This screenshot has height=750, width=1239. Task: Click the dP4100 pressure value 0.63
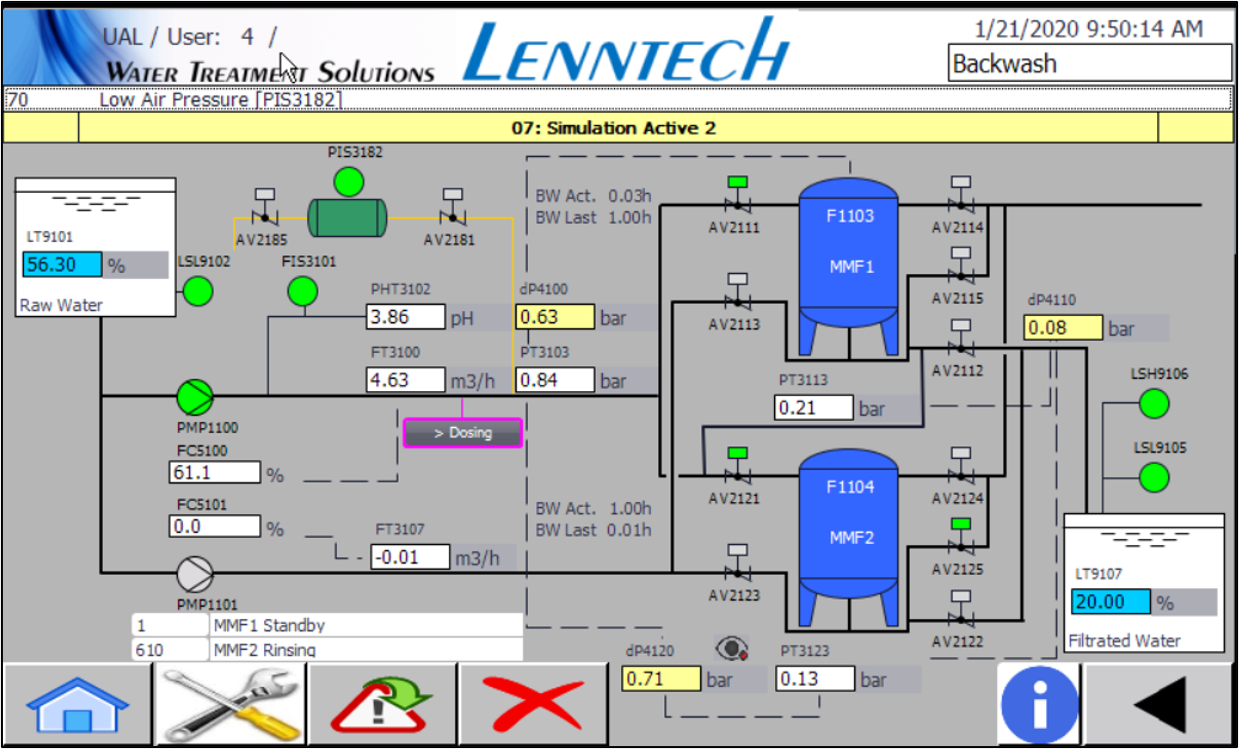pos(555,318)
